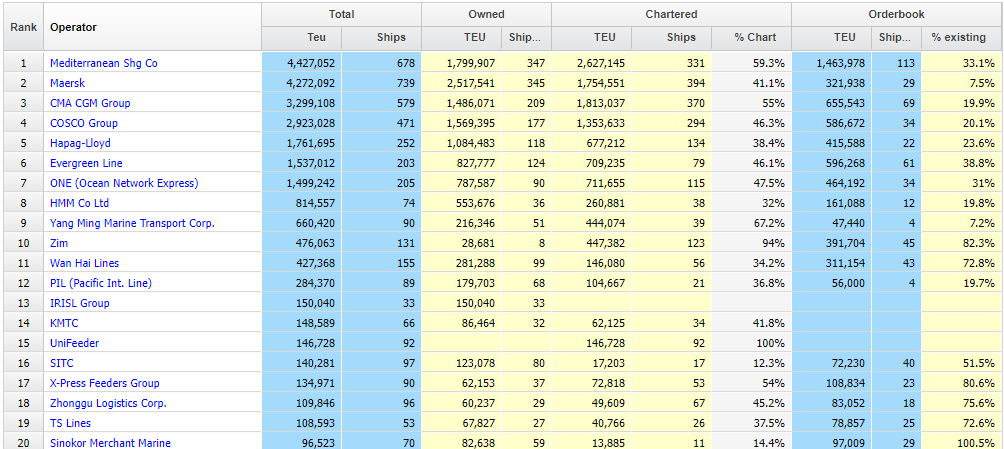Open Wan Hai Lines link
Image resolution: width=1004 pixels, height=449 pixels.
coord(85,263)
